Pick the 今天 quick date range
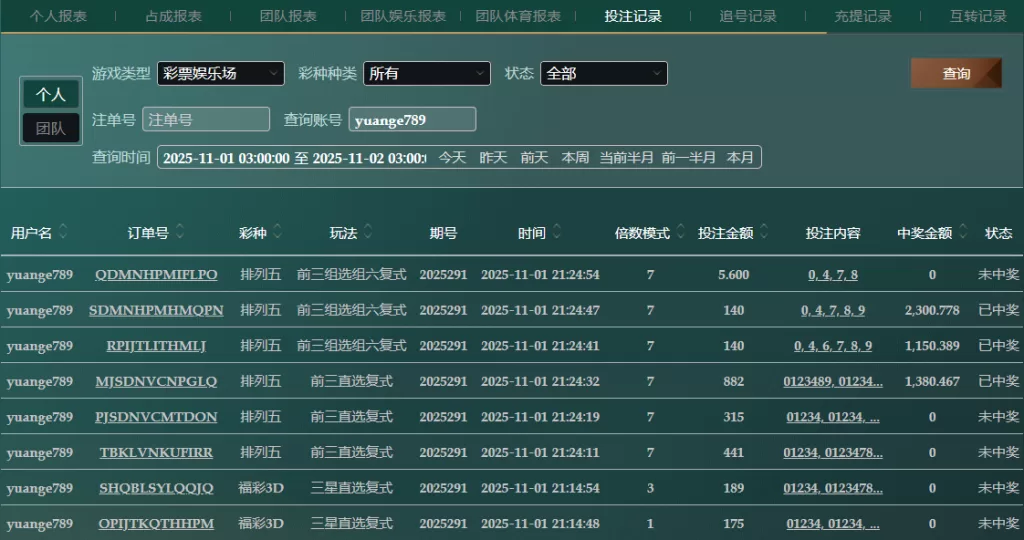The image size is (1024, 540). tap(452, 158)
